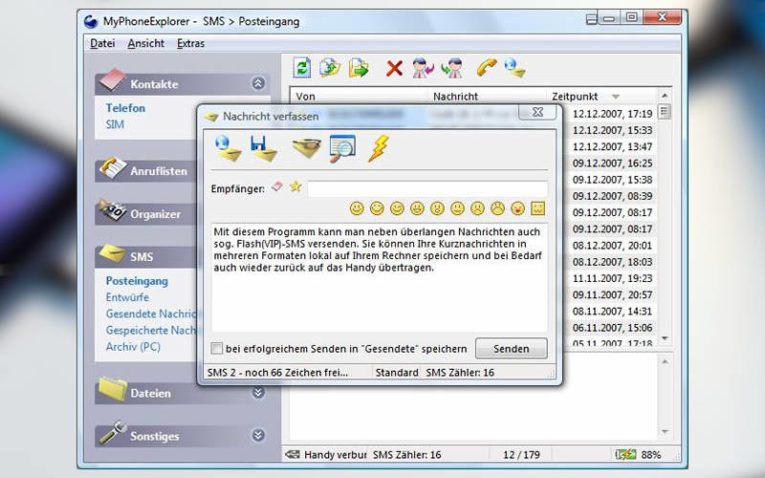The image size is (765, 478).
Task: Open the Anruflisten sidebar section
Action: [x=146, y=171]
